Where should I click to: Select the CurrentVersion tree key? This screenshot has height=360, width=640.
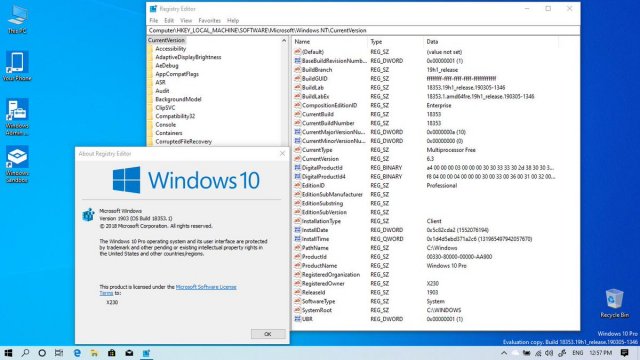tap(166, 40)
